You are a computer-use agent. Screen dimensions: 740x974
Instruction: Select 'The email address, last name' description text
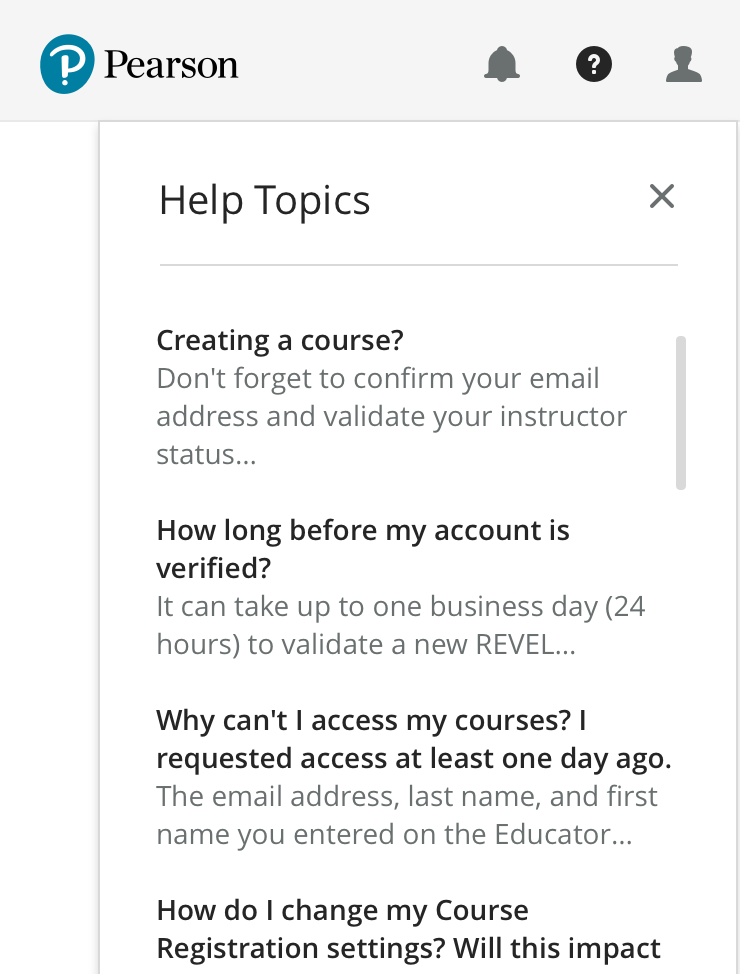[407, 797]
